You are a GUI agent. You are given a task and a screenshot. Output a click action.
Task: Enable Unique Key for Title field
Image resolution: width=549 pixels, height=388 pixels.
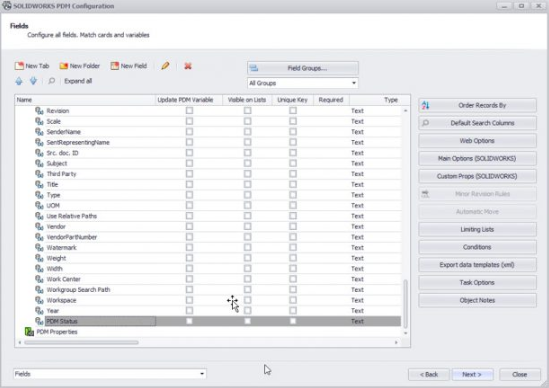(x=293, y=184)
